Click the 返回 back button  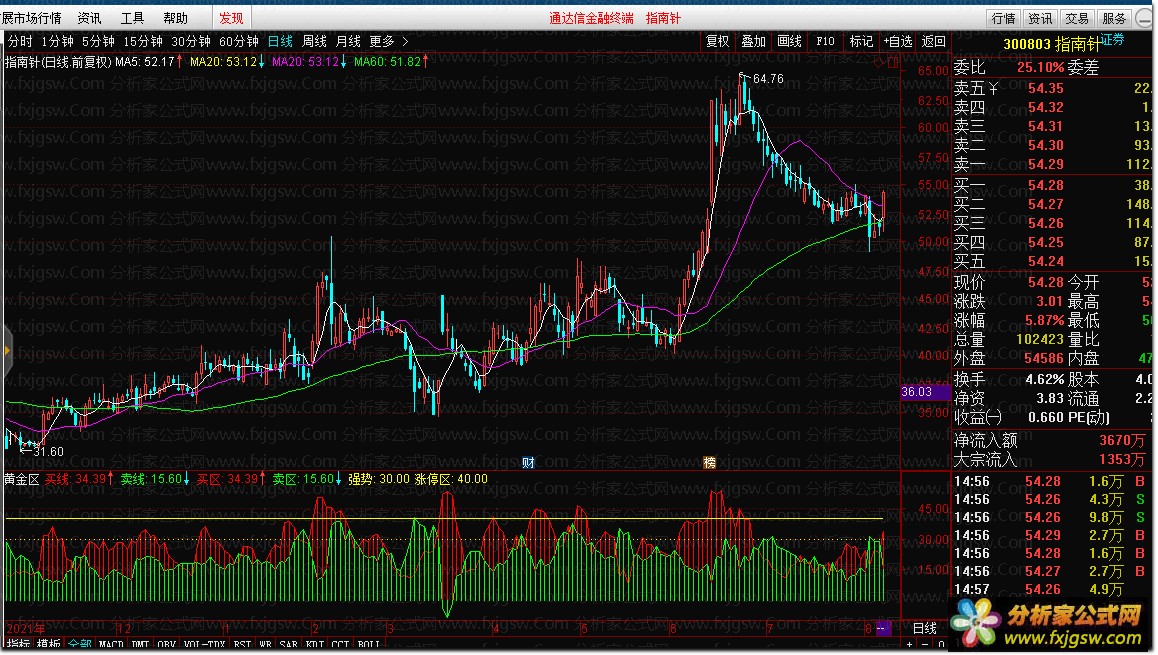click(933, 41)
